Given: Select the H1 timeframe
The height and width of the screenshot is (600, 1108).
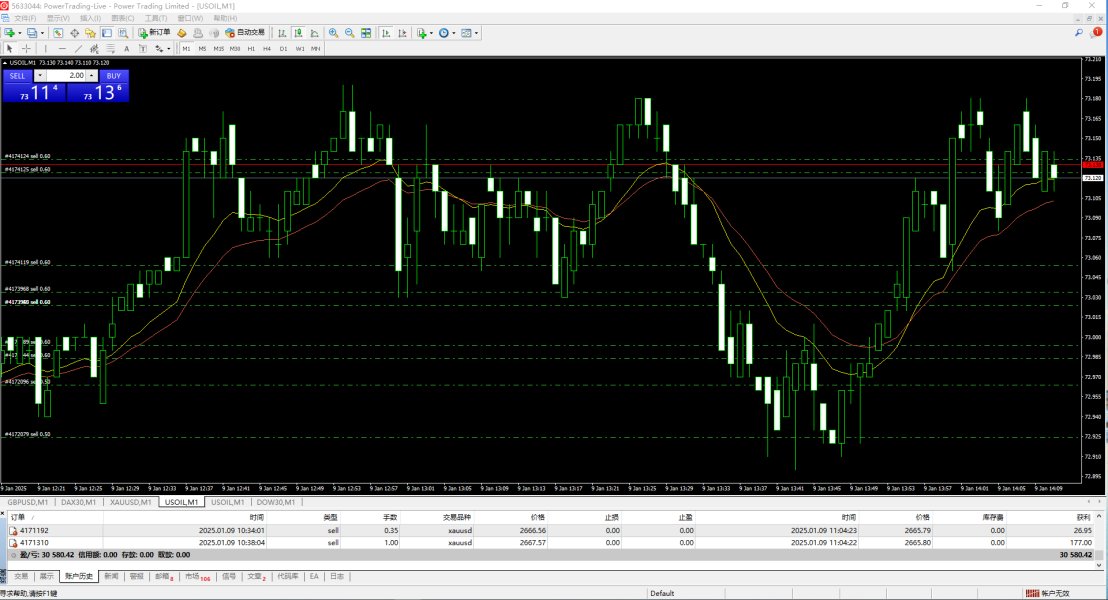Looking at the screenshot, I should pyautogui.click(x=251, y=48).
